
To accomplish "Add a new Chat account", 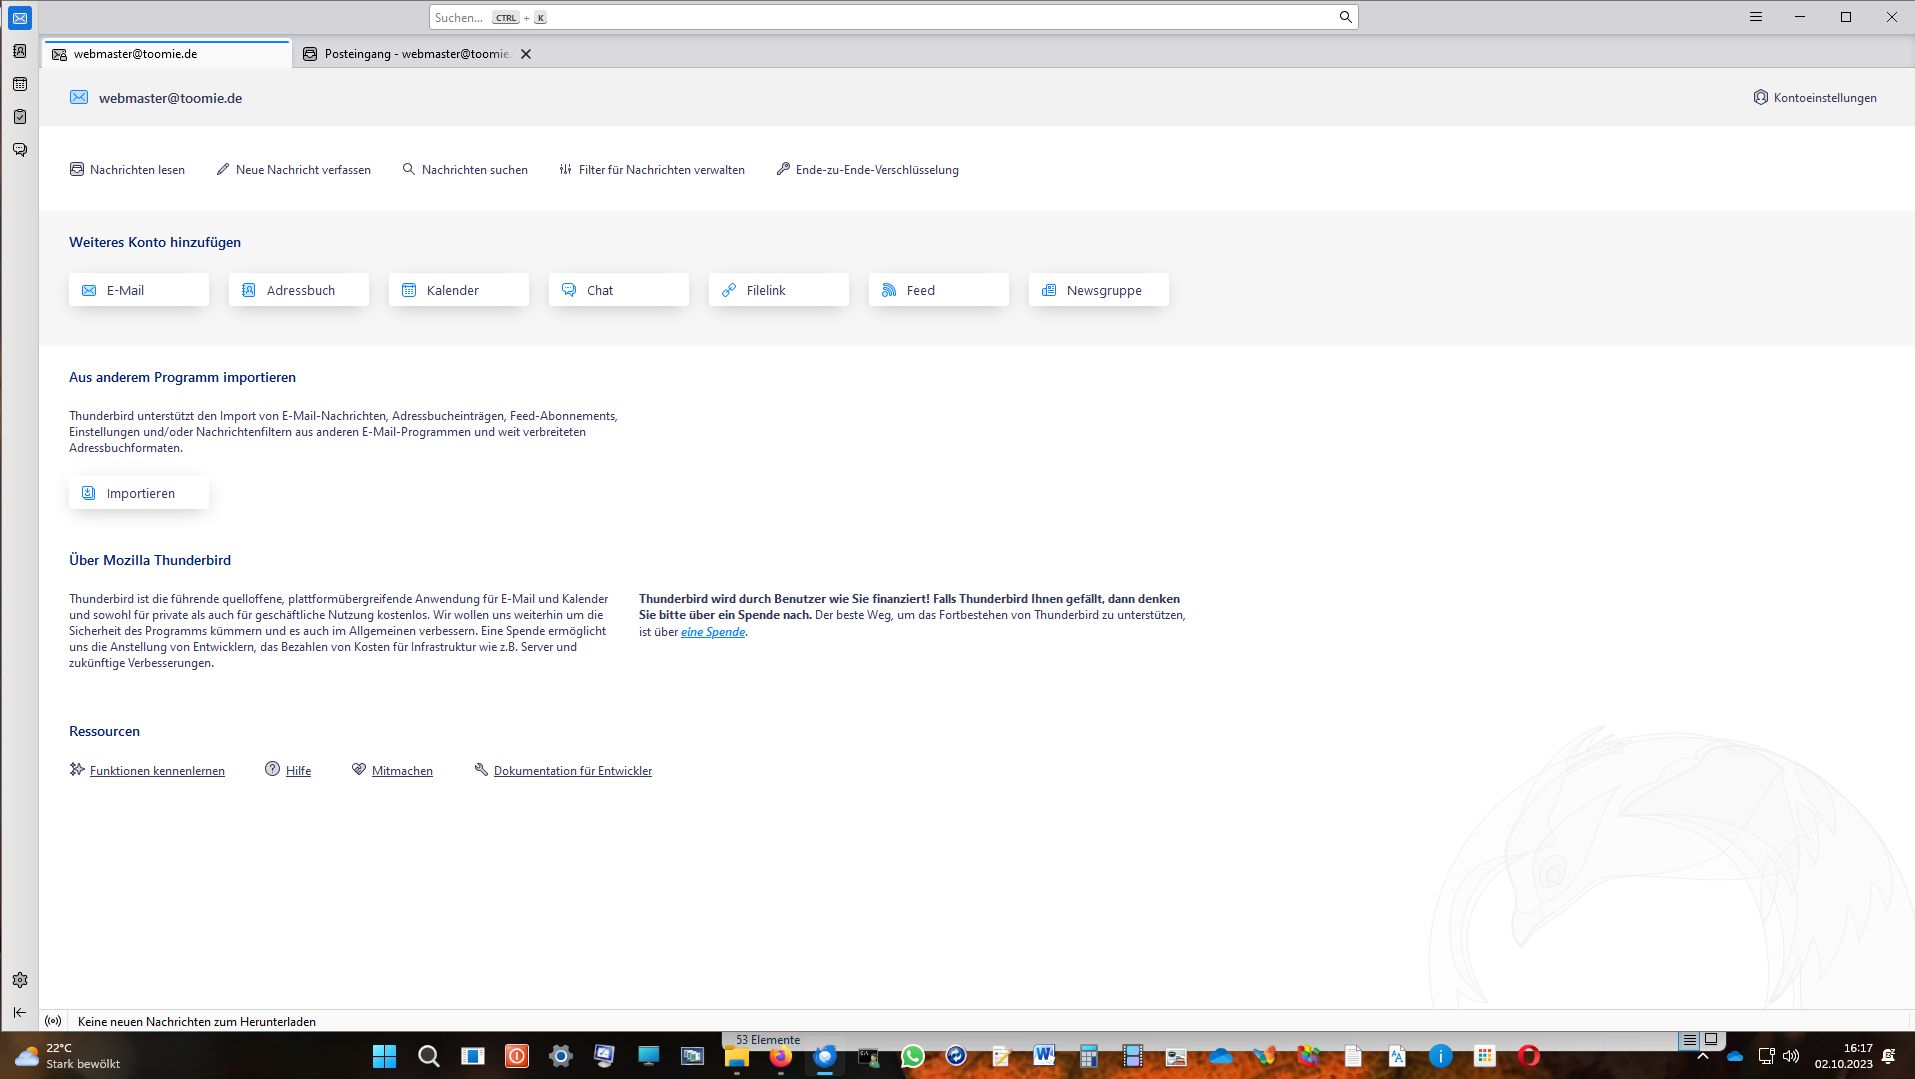I will tap(619, 290).
